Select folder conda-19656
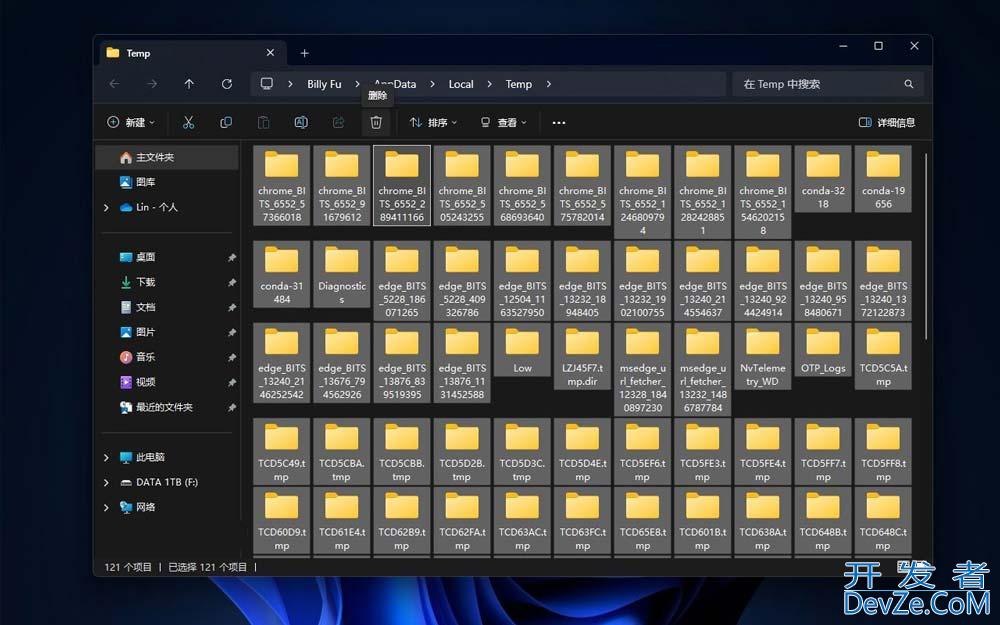Screen dimensions: 1000x625 click(x=883, y=179)
